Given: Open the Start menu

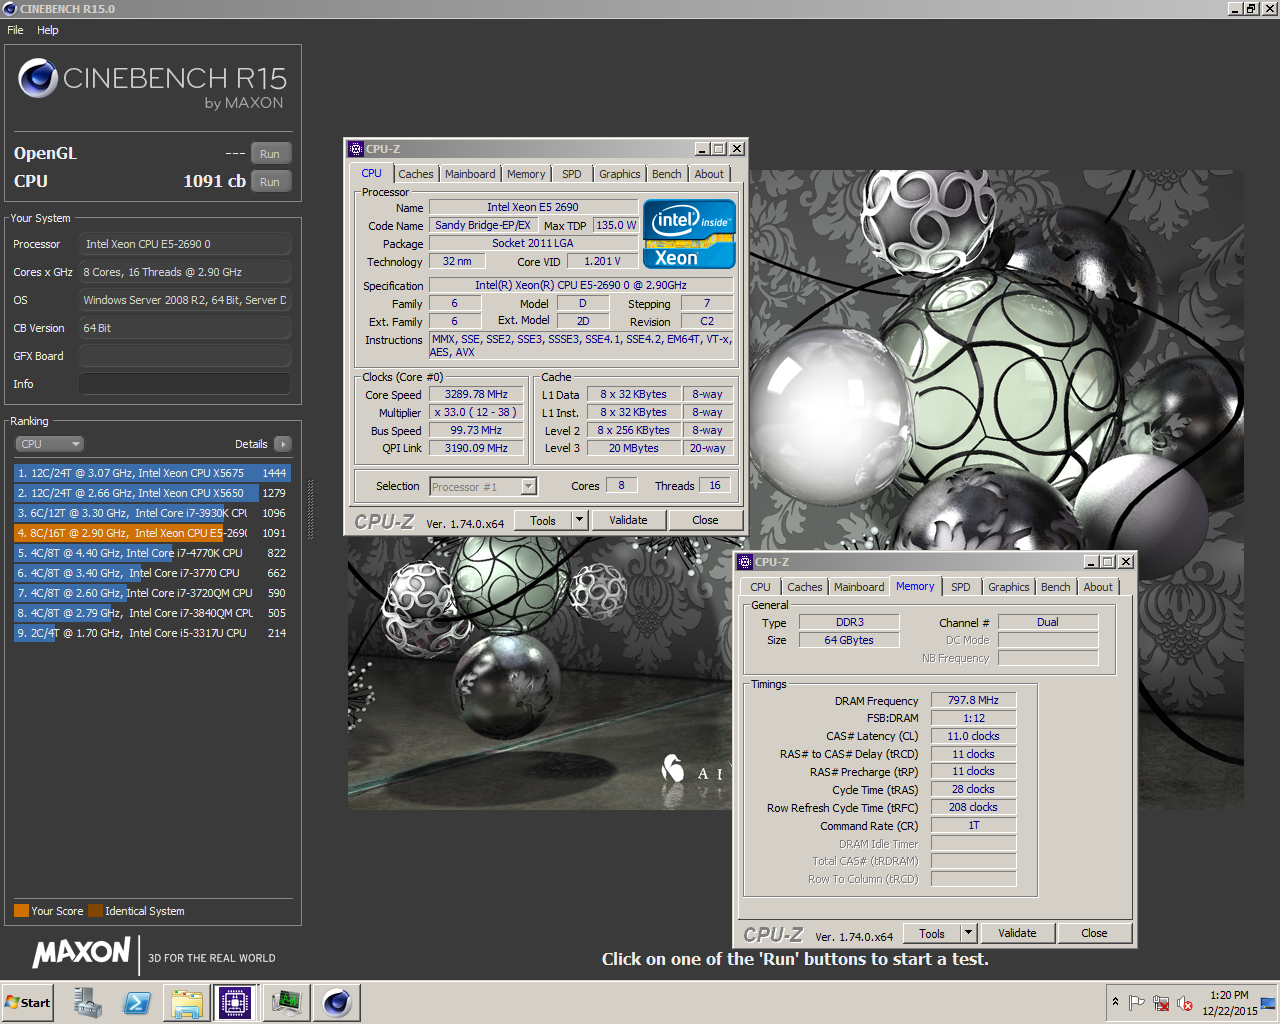Looking at the screenshot, I should [x=28, y=1003].
